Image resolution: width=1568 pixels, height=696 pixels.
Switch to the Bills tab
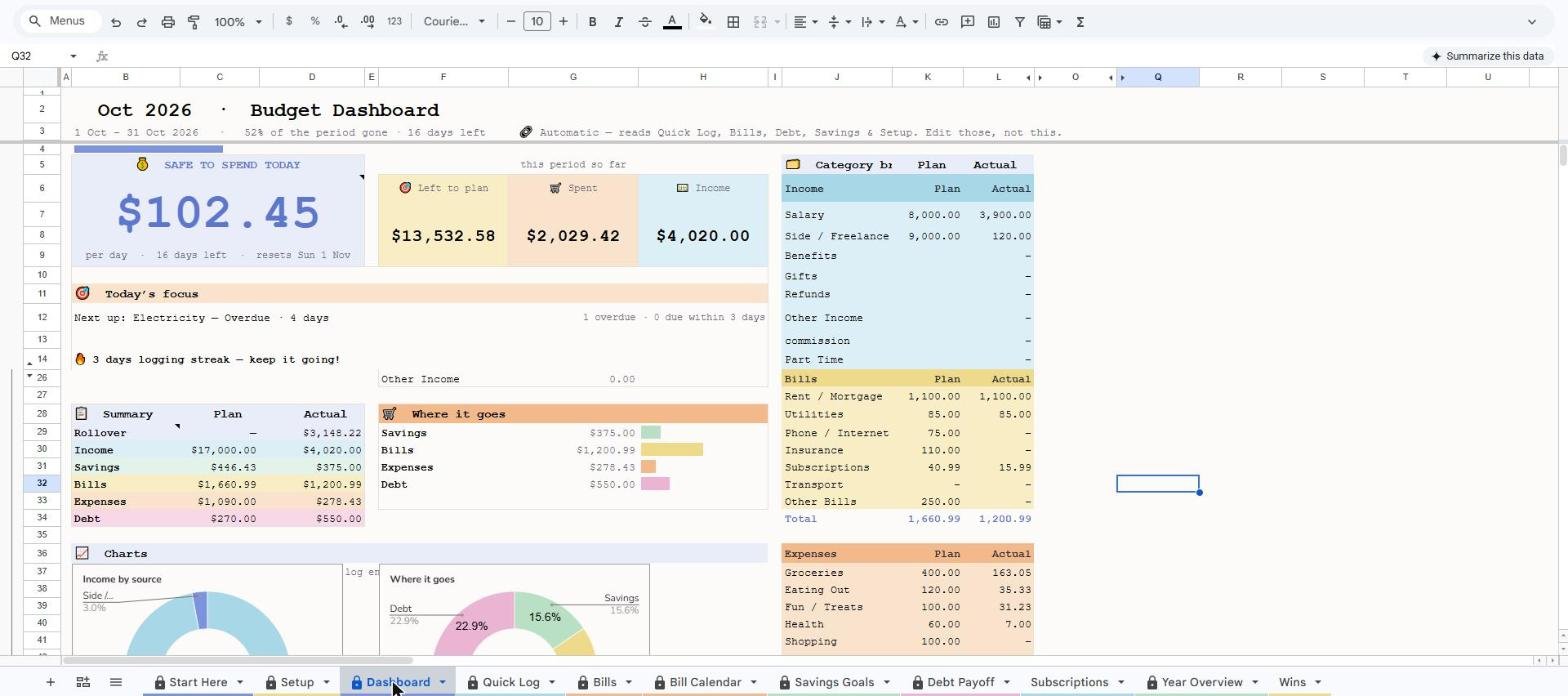coord(604,682)
